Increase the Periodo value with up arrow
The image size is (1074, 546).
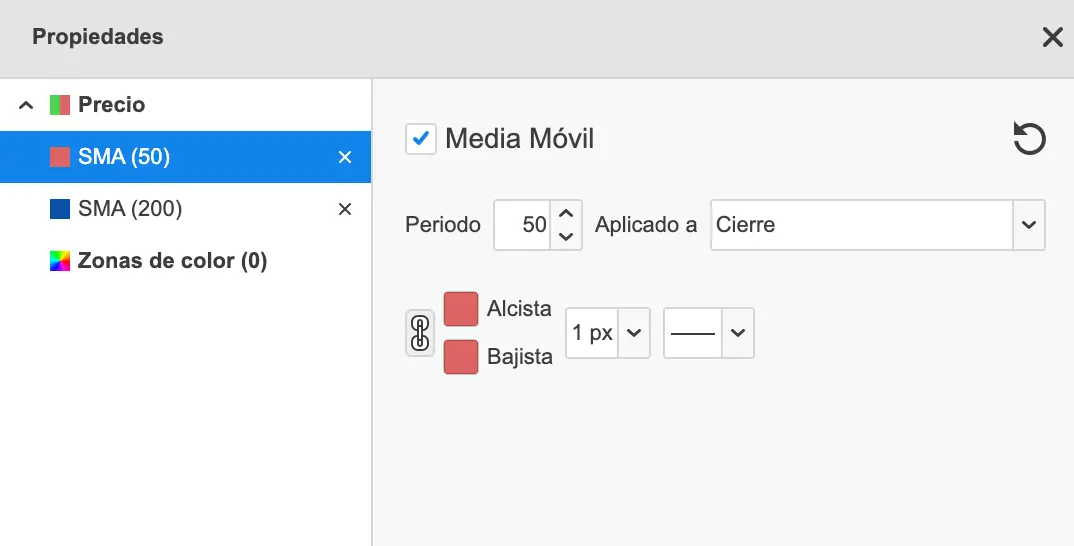566,213
